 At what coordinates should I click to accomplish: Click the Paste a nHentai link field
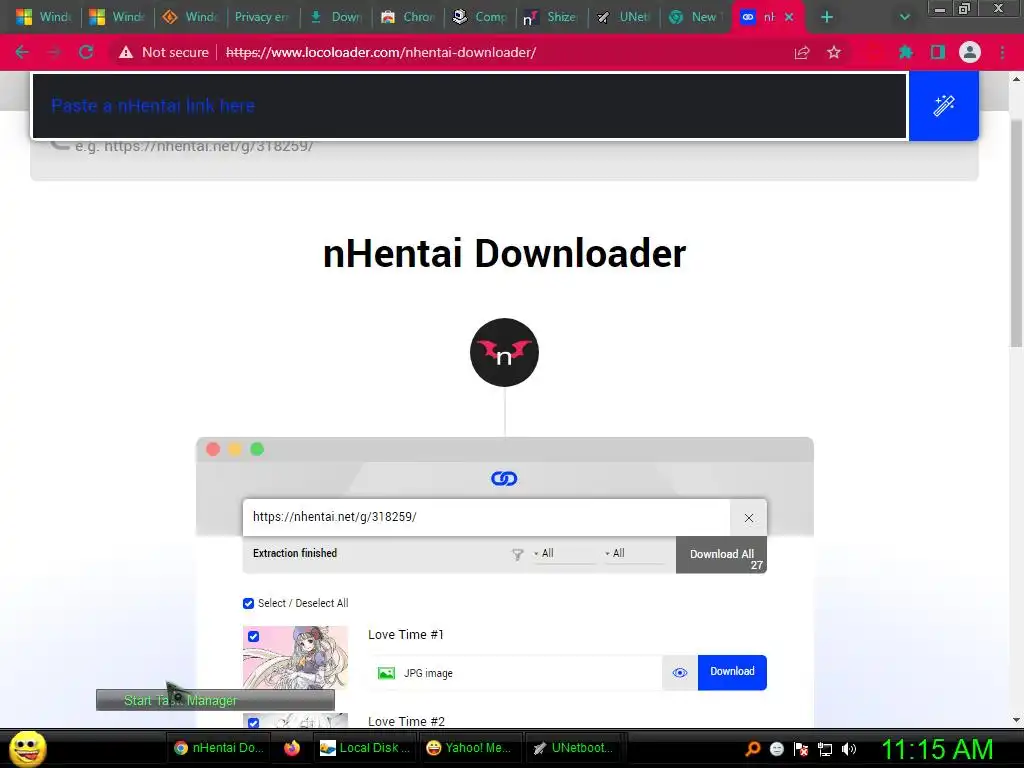click(470, 106)
